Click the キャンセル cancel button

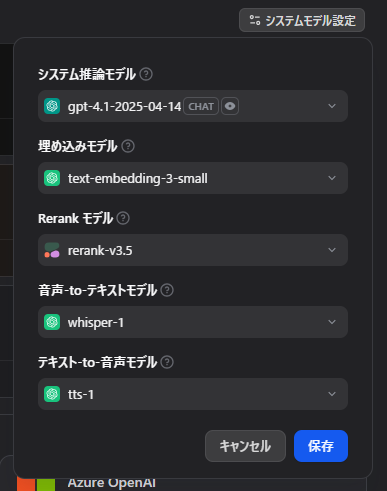click(x=245, y=446)
